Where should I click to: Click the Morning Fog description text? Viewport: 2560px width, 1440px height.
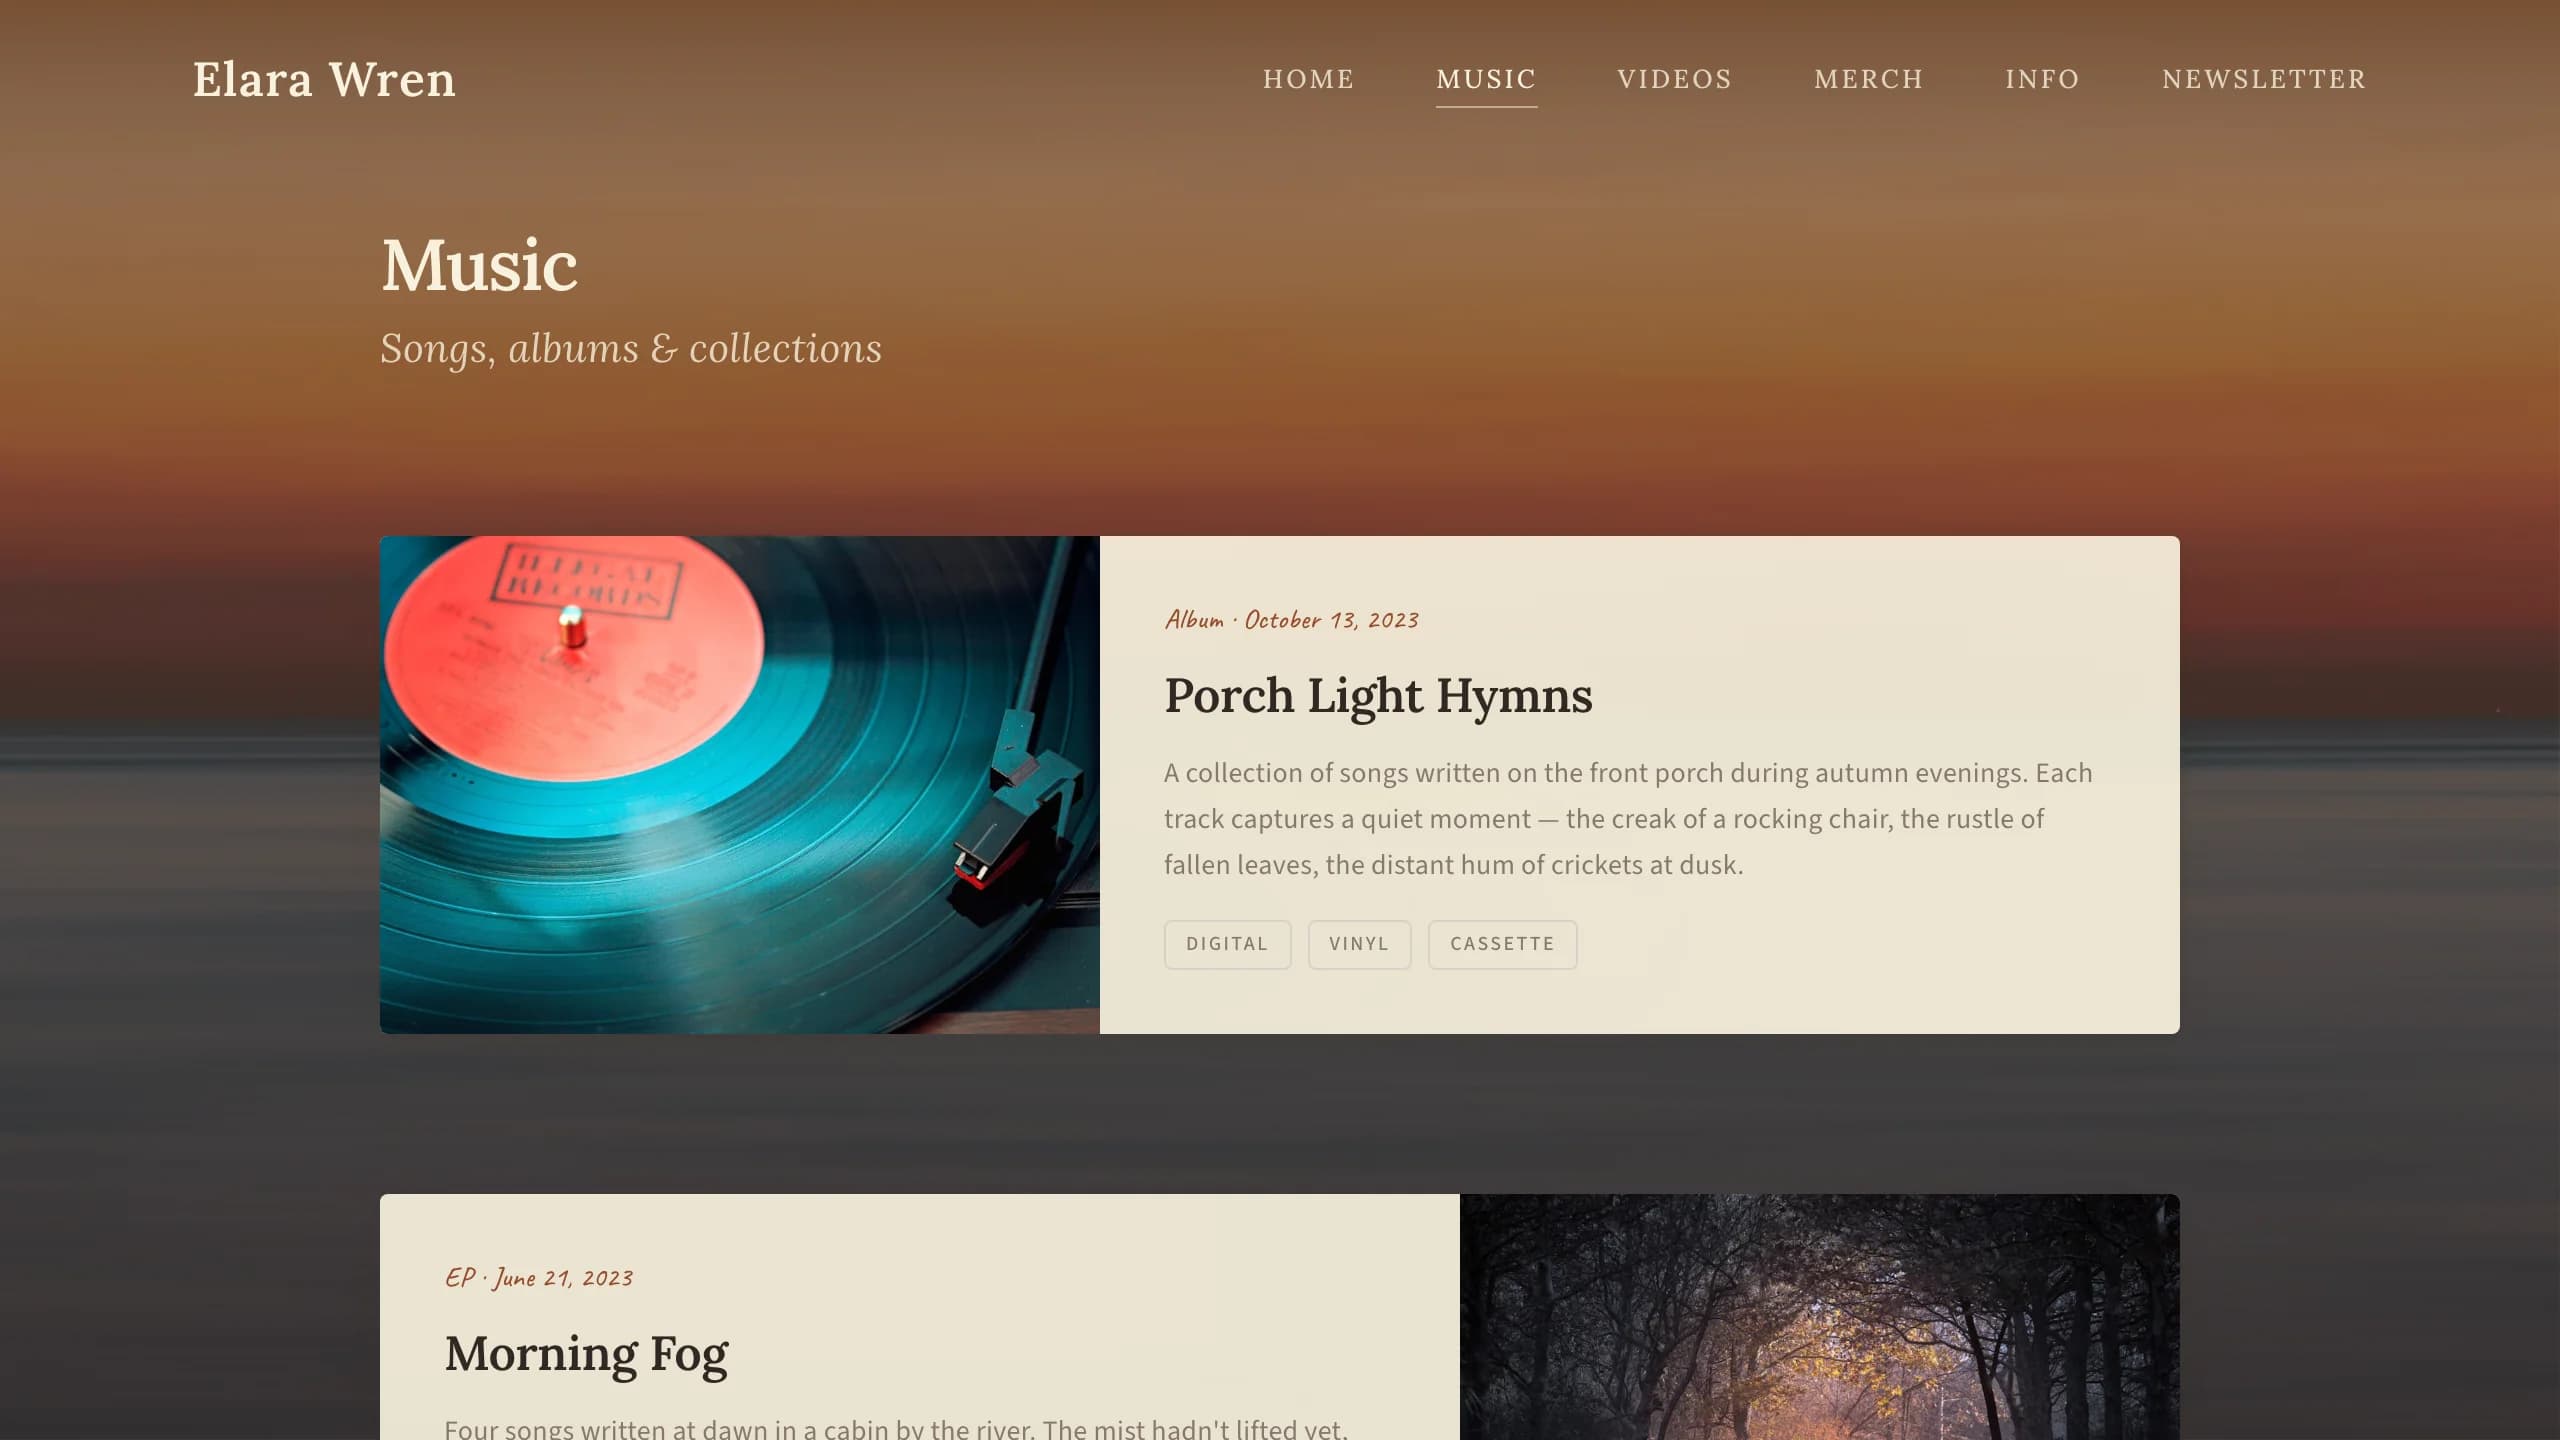tap(896, 1428)
